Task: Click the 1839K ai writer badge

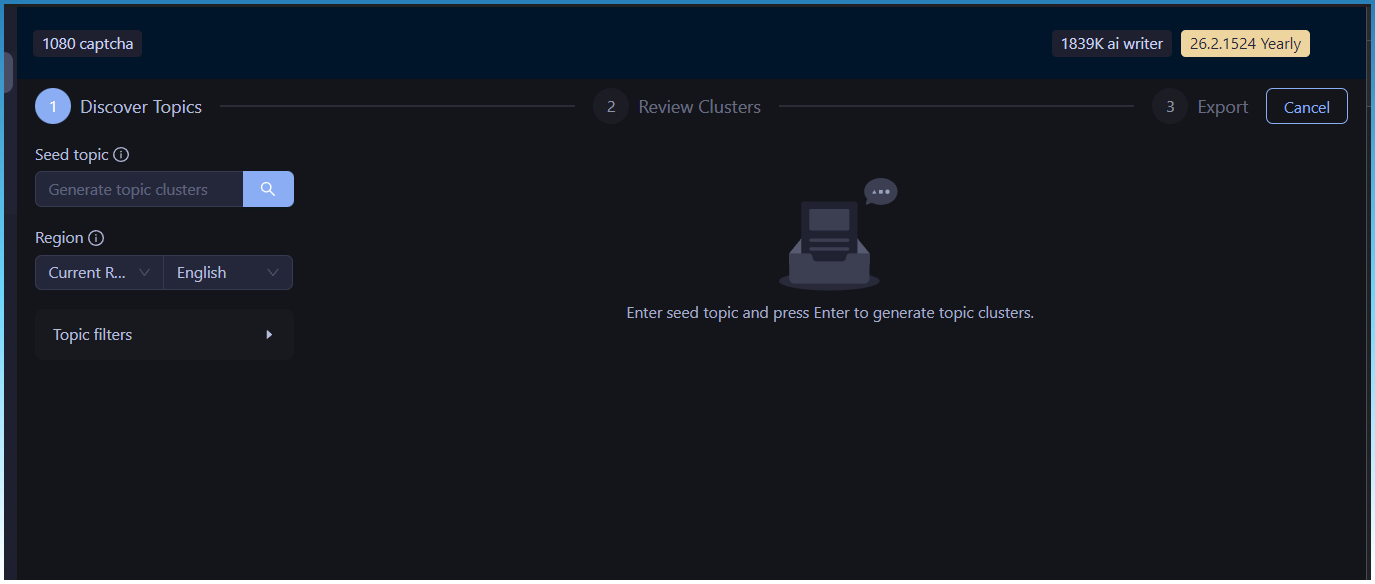Action: (1111, 44)
